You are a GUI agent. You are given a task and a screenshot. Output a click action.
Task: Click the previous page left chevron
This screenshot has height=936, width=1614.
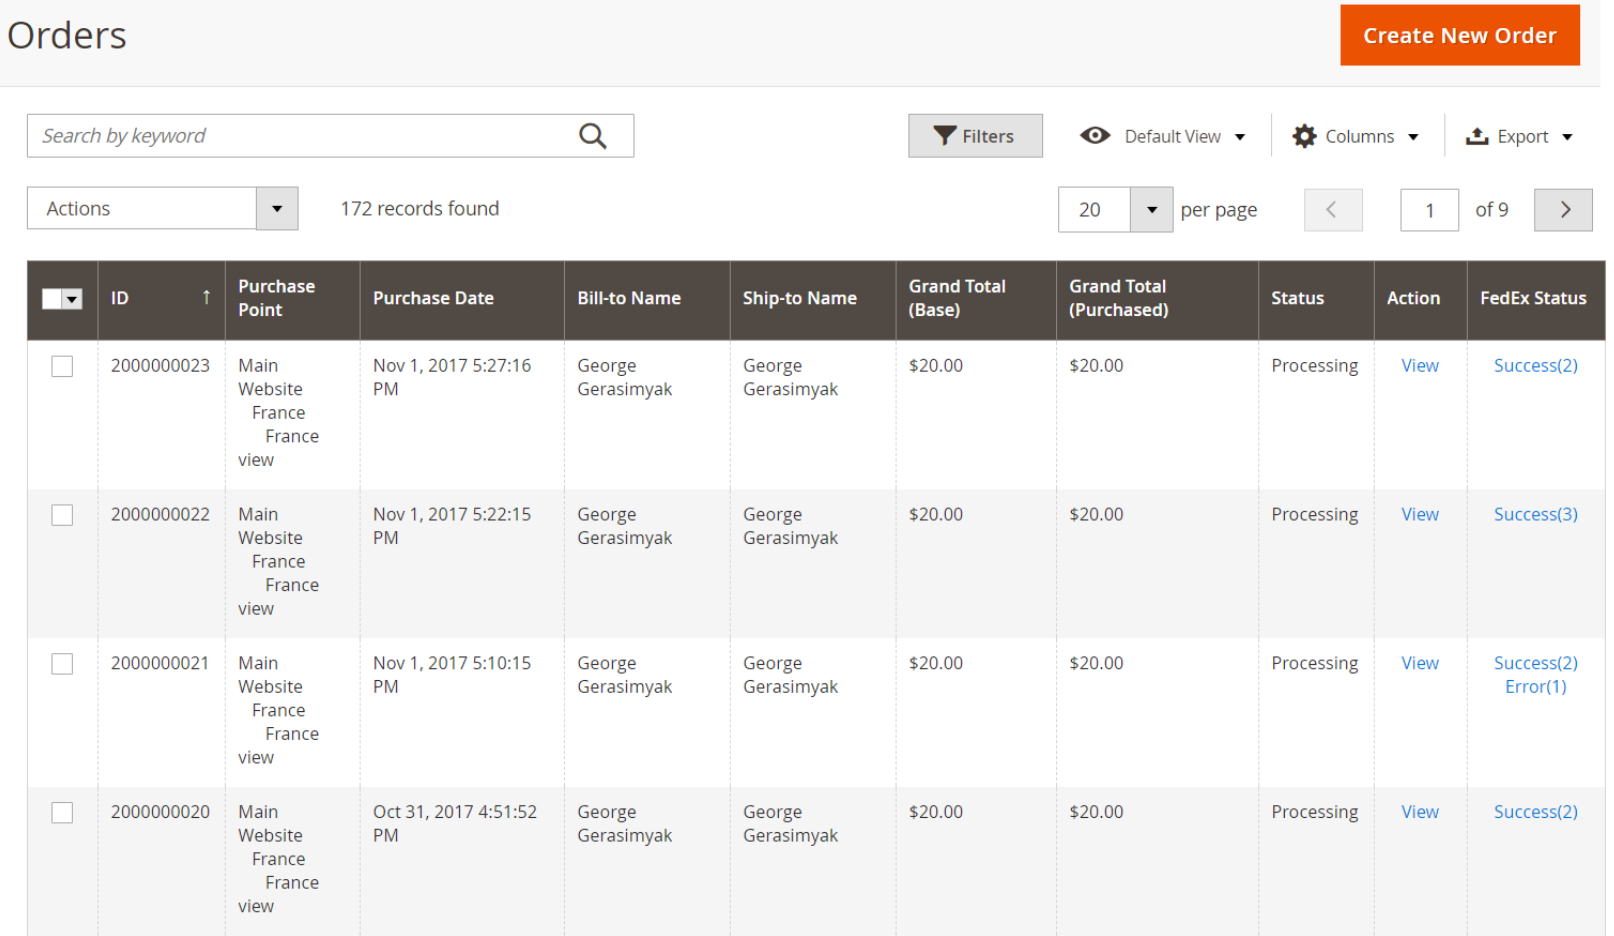coord(1332,210)
